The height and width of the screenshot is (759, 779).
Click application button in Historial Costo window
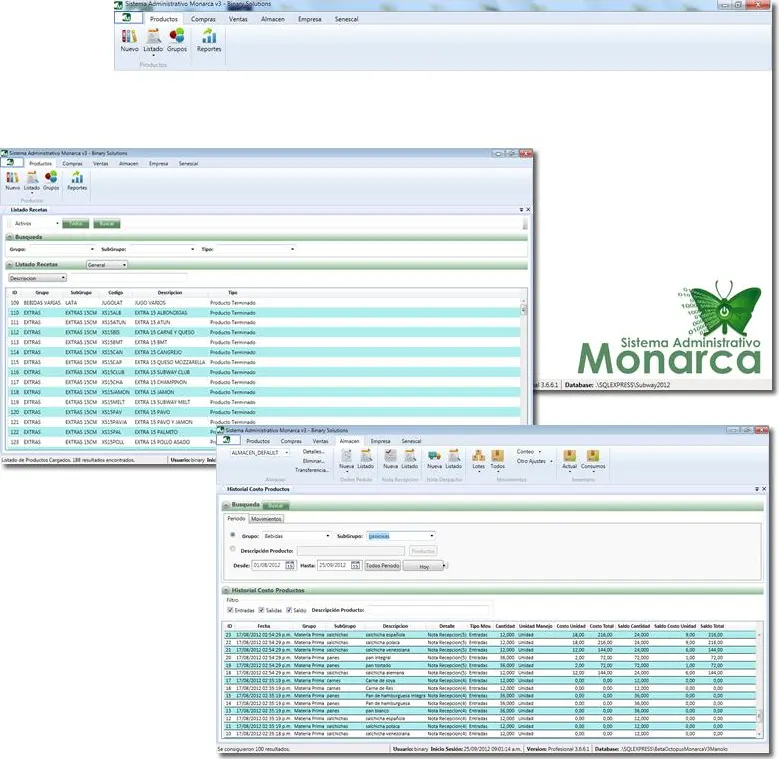[229, 441]
